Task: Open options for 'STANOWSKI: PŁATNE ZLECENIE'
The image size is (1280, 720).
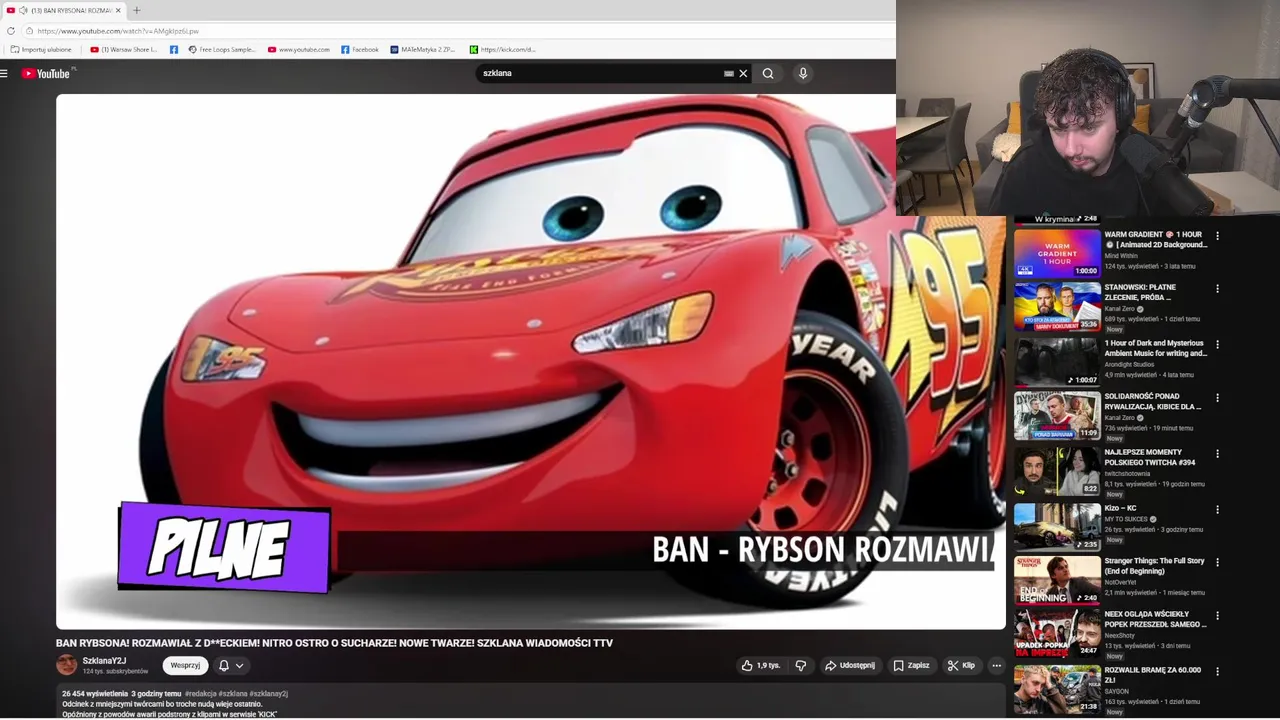Action: tap(1217, 289)
